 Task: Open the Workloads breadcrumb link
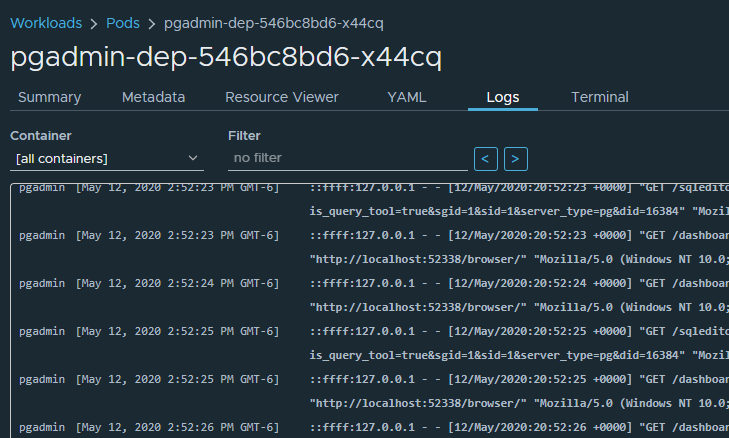(x=46, y=23)
